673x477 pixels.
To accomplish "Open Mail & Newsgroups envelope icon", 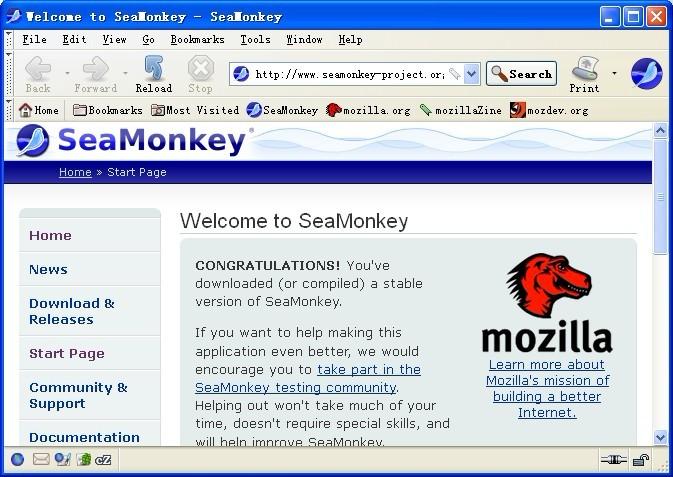I will [41, 459].
